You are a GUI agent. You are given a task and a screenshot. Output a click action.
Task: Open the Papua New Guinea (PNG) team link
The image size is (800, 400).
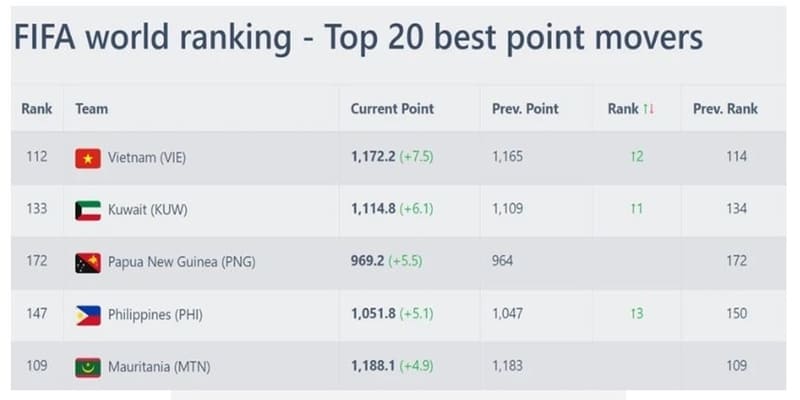tap(182, 262)
